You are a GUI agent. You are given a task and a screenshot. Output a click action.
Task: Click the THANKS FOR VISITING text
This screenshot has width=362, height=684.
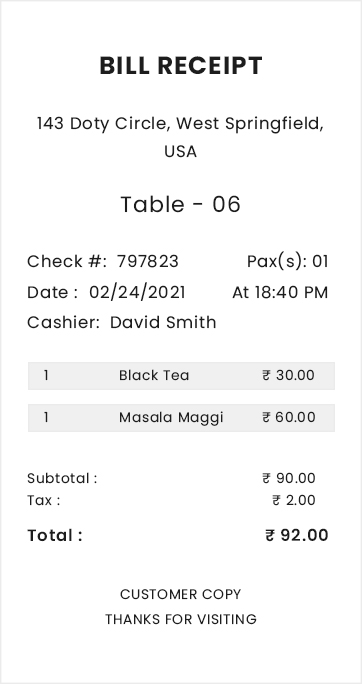click(181, 619)
